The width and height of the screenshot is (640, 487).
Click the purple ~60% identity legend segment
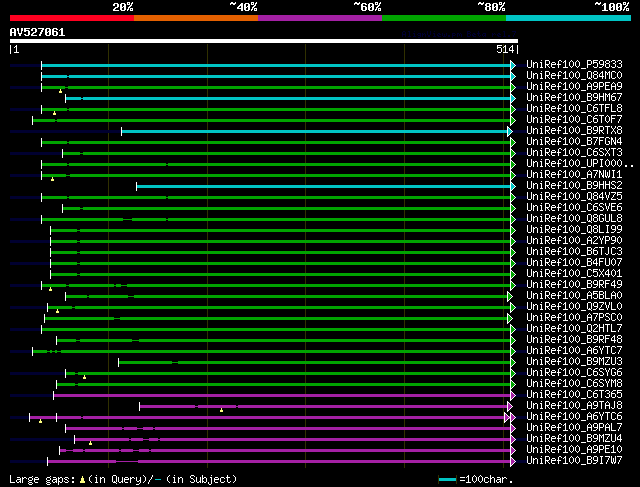coord(320,18)
